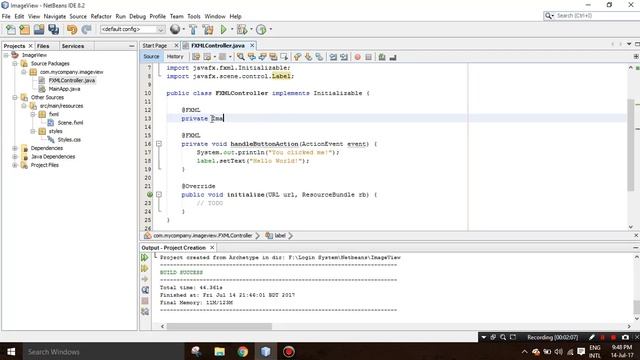This screenshot has width=640, height=360.
Task: Click the Debug Project icon
Action: 242,29
